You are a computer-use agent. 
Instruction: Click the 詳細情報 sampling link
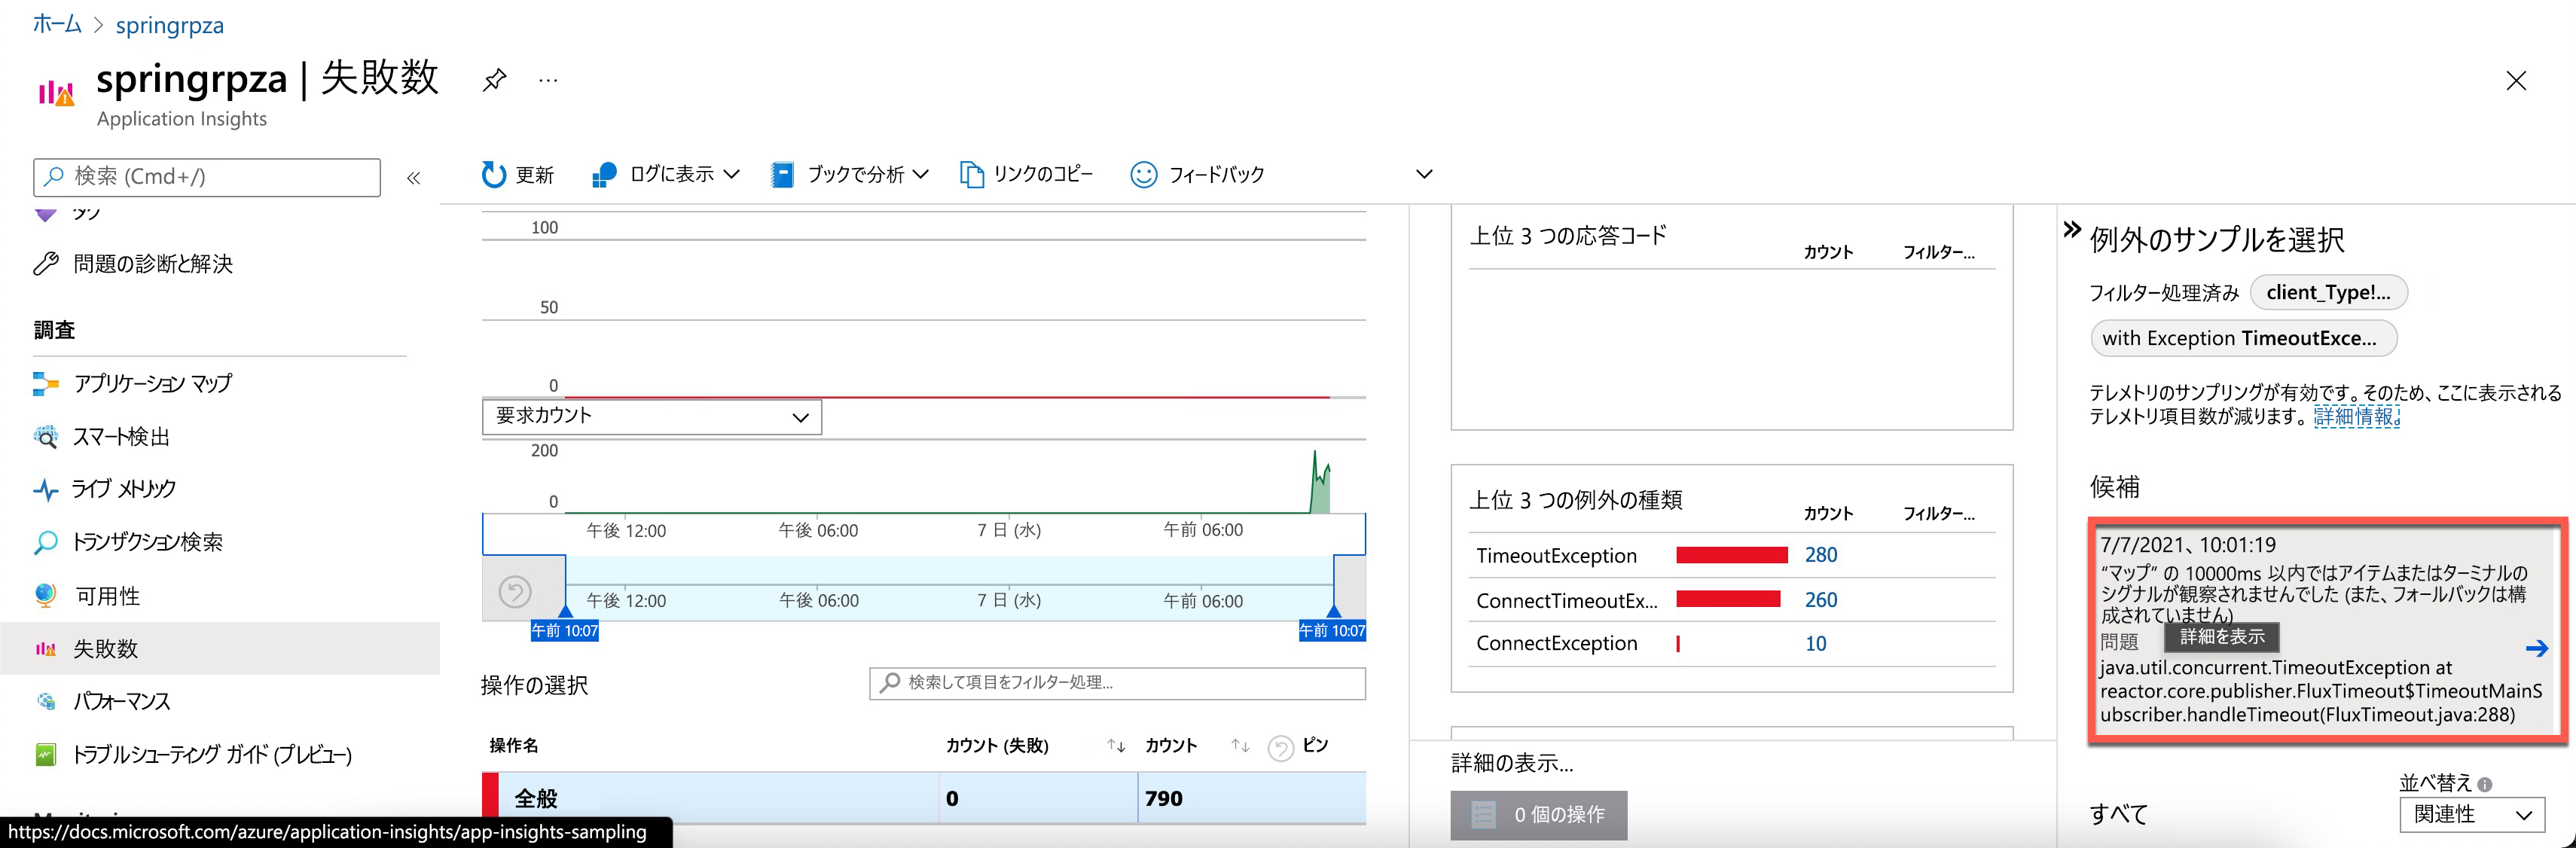click(x=2355, y=417)
